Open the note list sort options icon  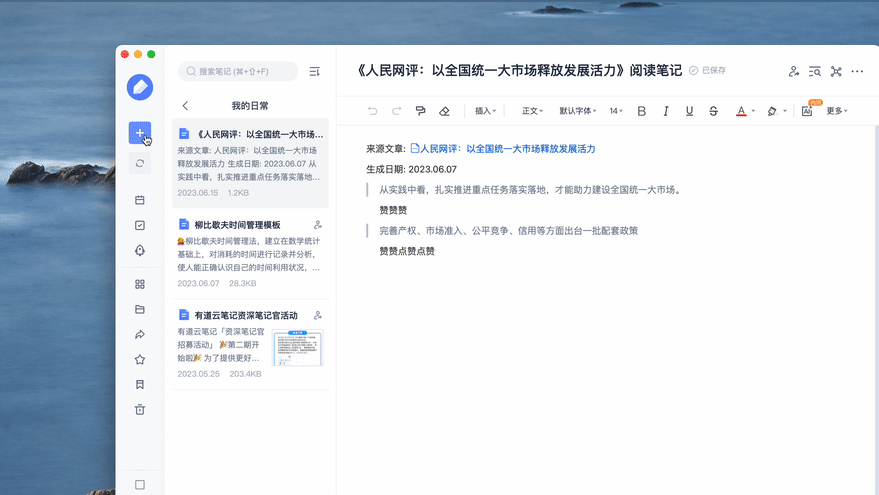coord(314,71)
